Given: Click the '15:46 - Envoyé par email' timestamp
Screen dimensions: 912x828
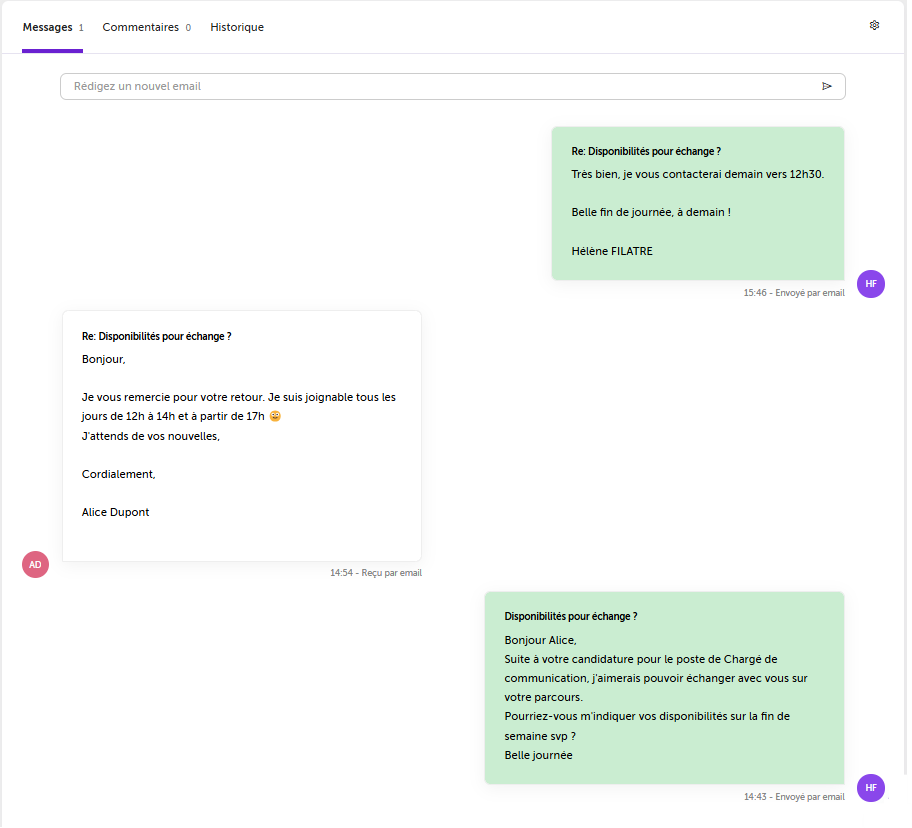Looking at the screenshot, I should coord(794,293).
